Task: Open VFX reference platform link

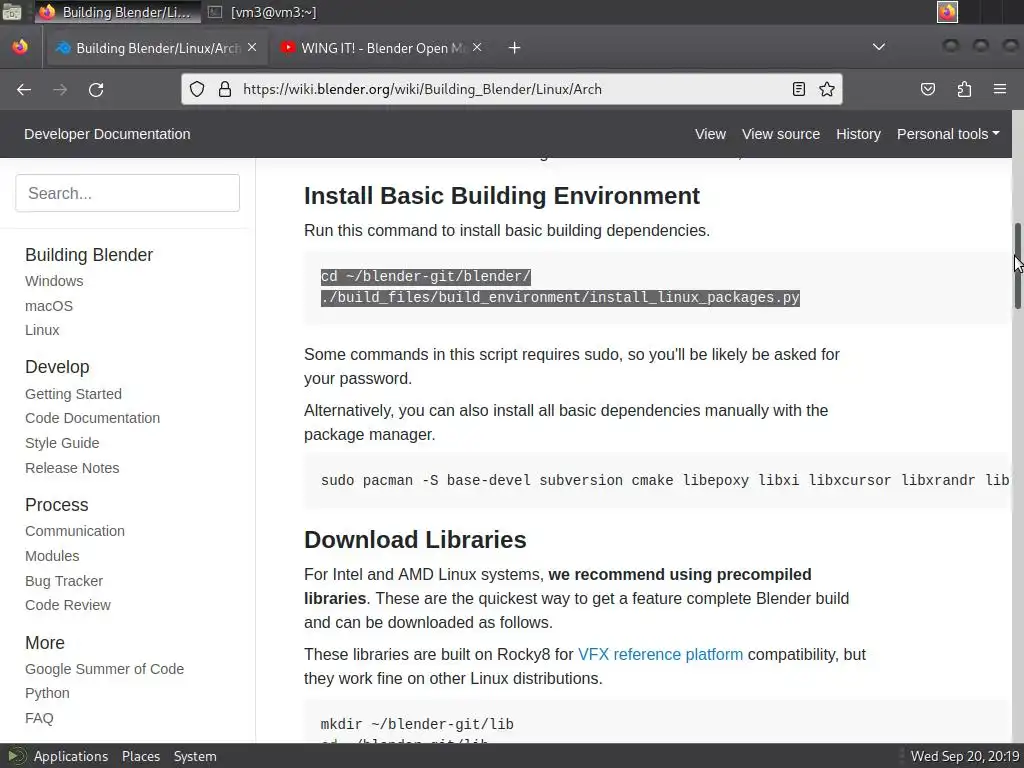Action: 660,654
